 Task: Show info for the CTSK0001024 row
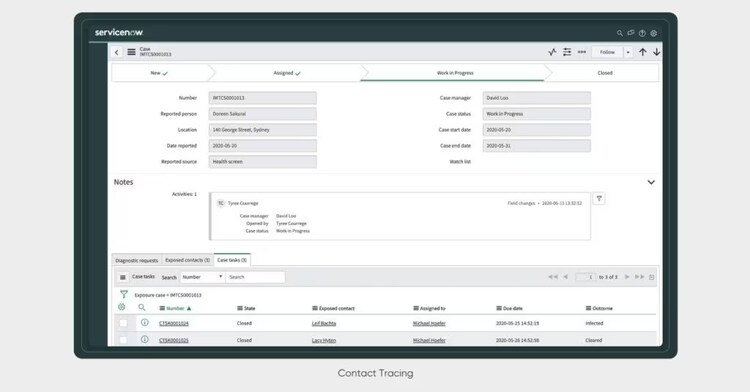pos(144,323)
